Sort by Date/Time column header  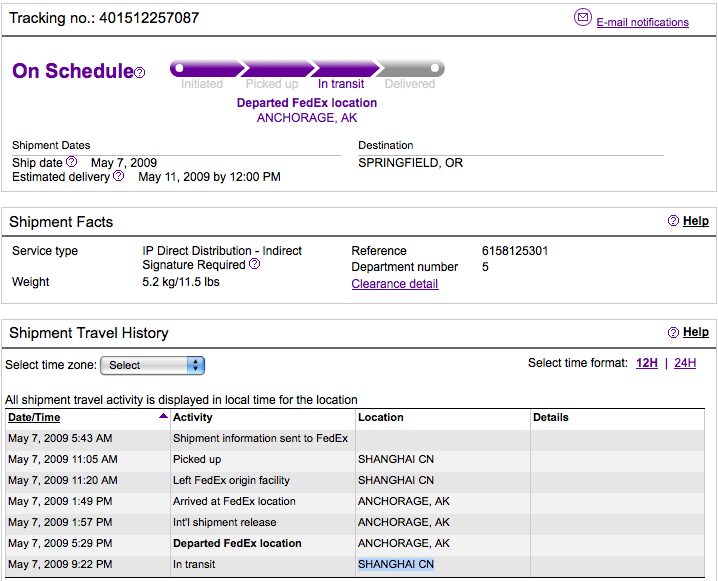34,417
